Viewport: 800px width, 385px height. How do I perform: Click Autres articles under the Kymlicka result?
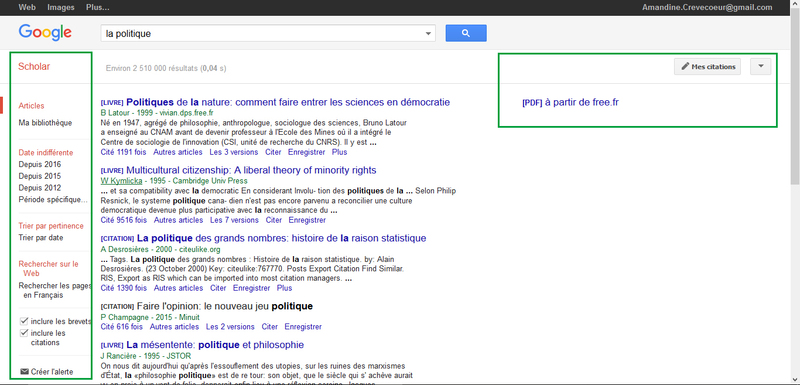point(179,220)
